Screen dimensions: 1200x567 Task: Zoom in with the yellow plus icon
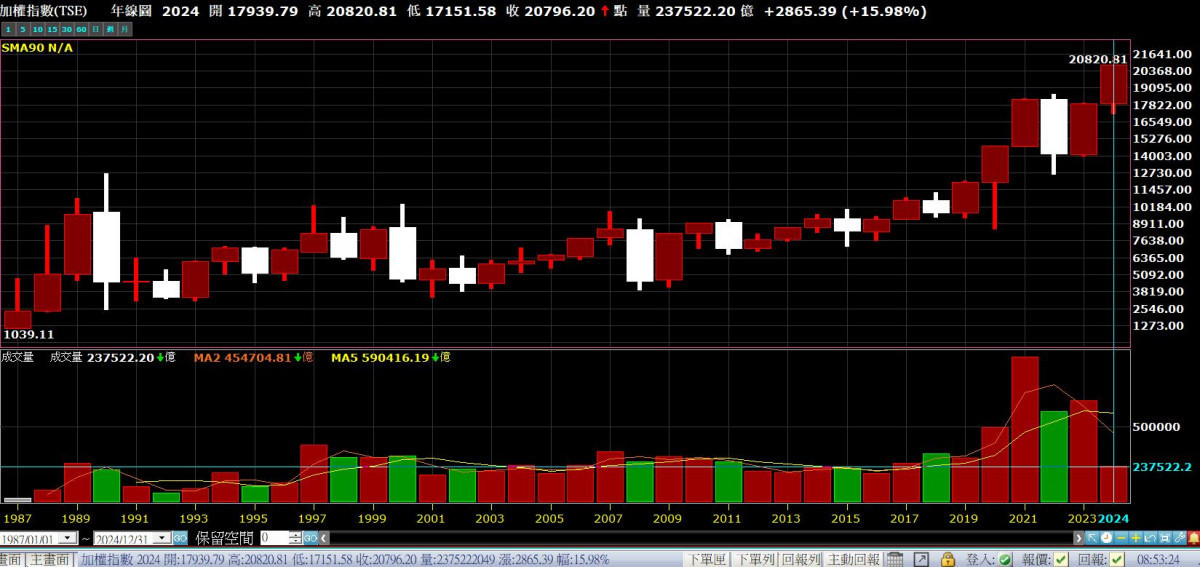tap(1135, 538)
